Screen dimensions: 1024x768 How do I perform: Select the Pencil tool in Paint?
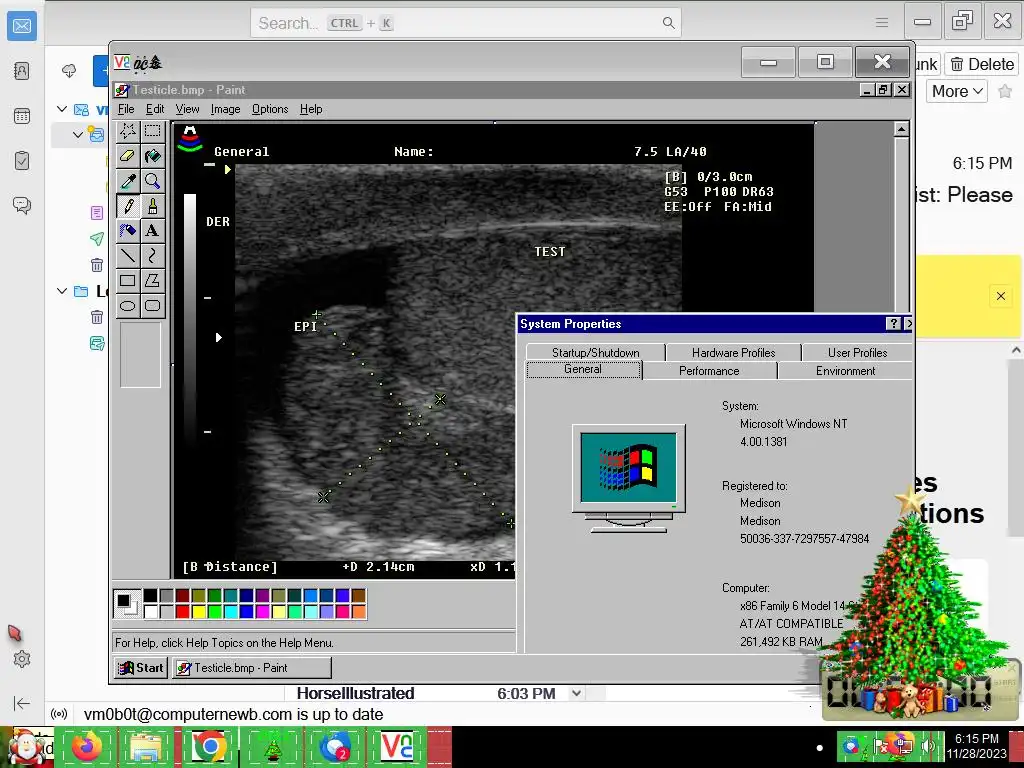[x=128, y=206]
